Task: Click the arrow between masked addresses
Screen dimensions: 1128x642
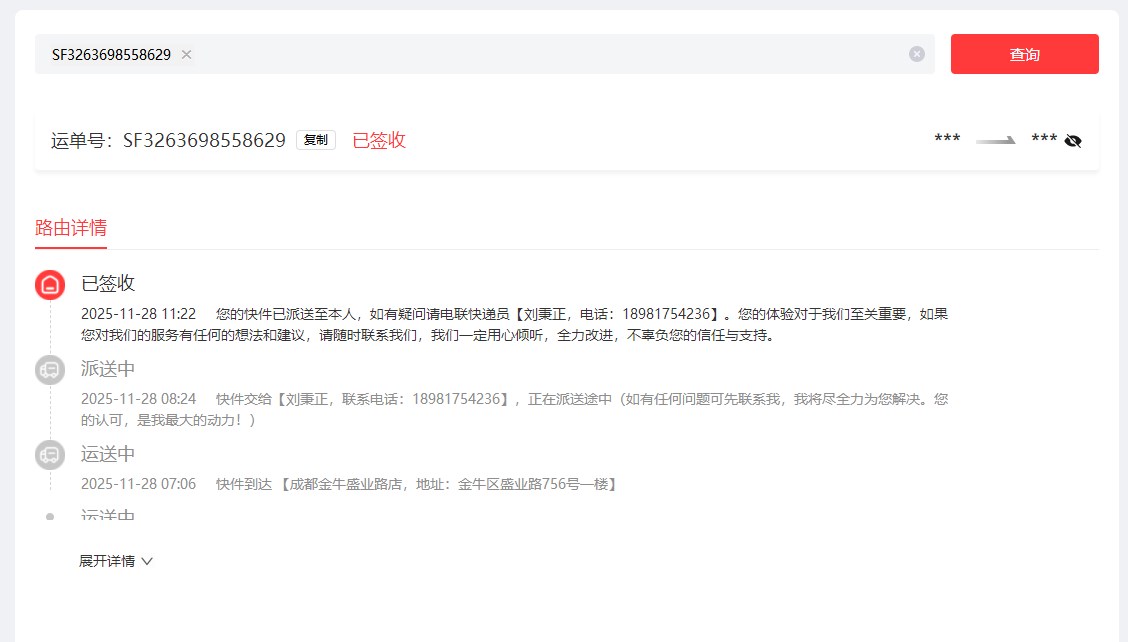Action: [995, 141]
